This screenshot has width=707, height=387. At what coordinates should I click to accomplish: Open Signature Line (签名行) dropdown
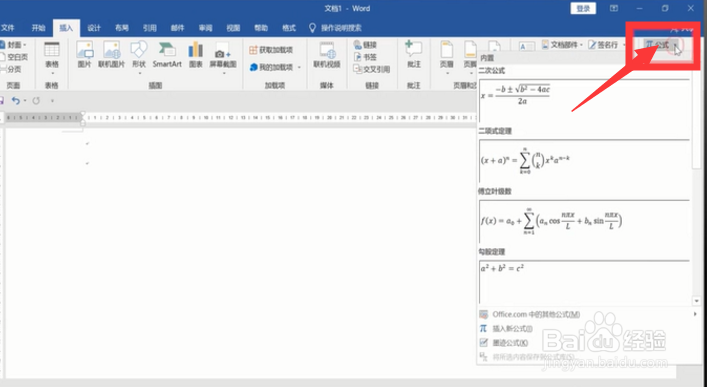click(607, 45)
